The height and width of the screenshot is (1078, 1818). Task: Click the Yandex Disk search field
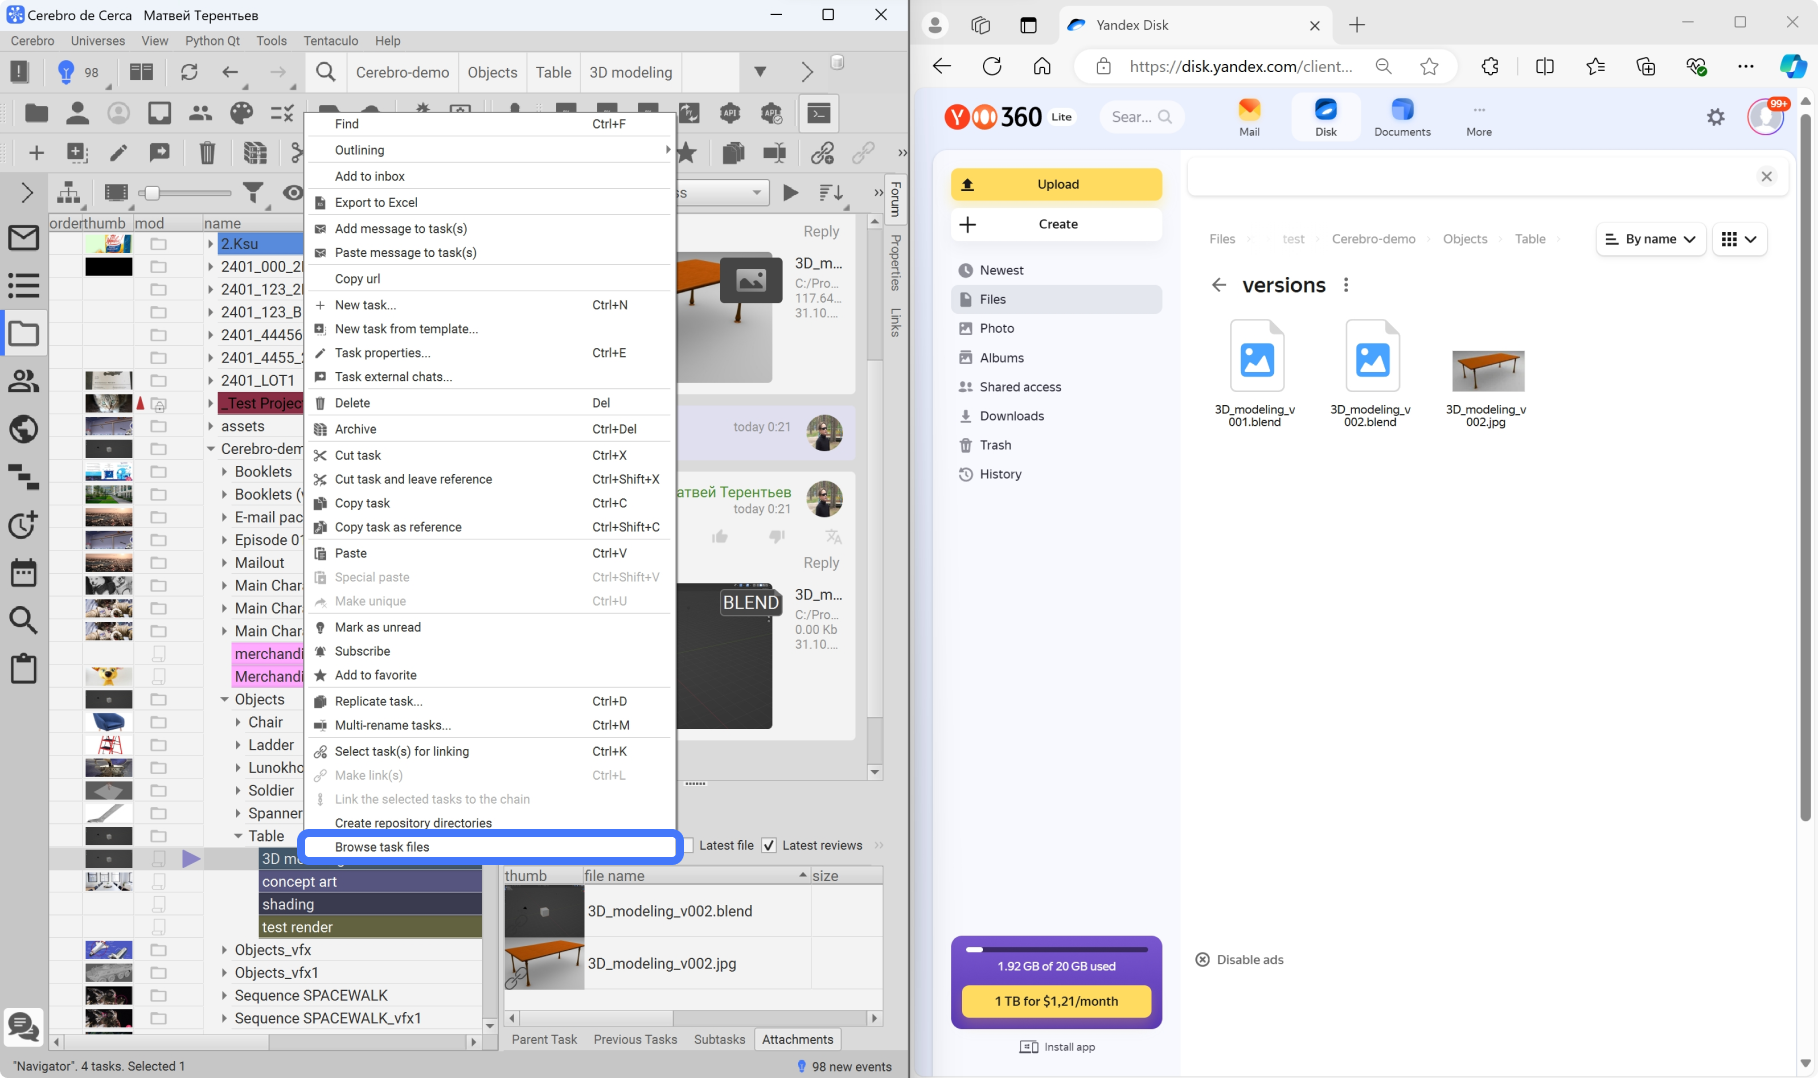(x=1141, y=117)
